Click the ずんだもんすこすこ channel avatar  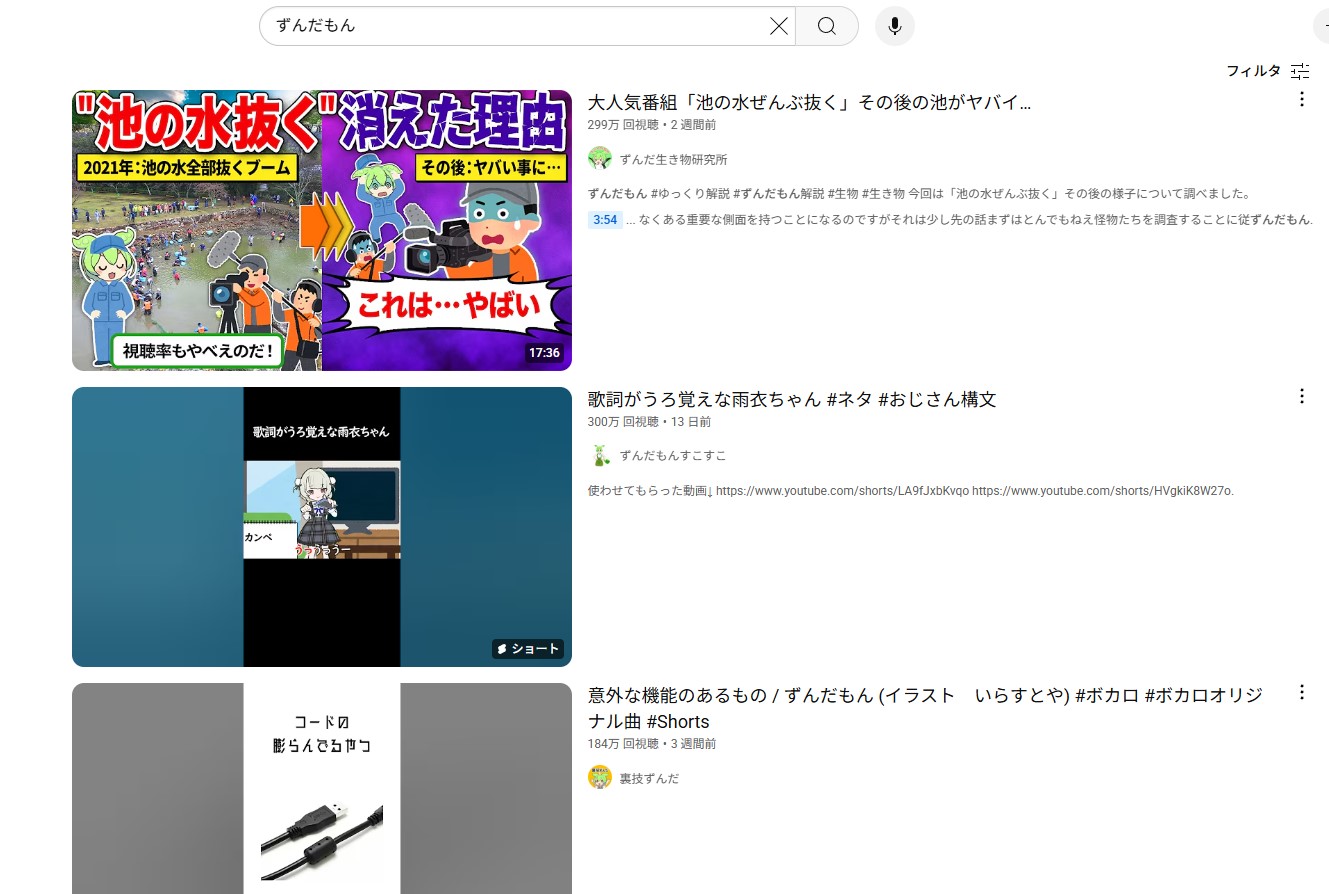(x=600, y=455)
